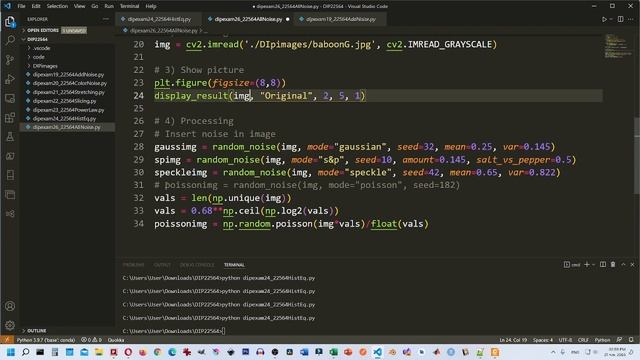
Task: Click Spaces: 4 indentation setting
Action: [543, 340]
